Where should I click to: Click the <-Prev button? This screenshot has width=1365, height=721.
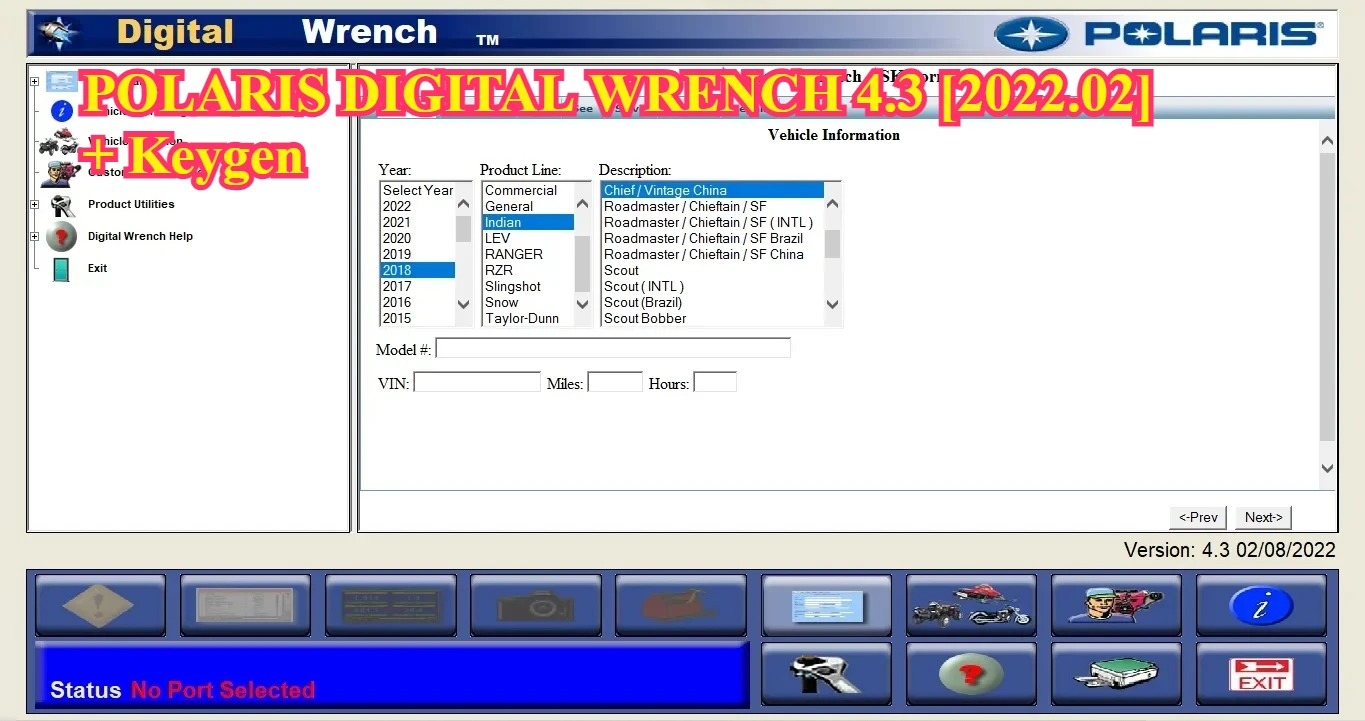click(x=1198, y=517)
